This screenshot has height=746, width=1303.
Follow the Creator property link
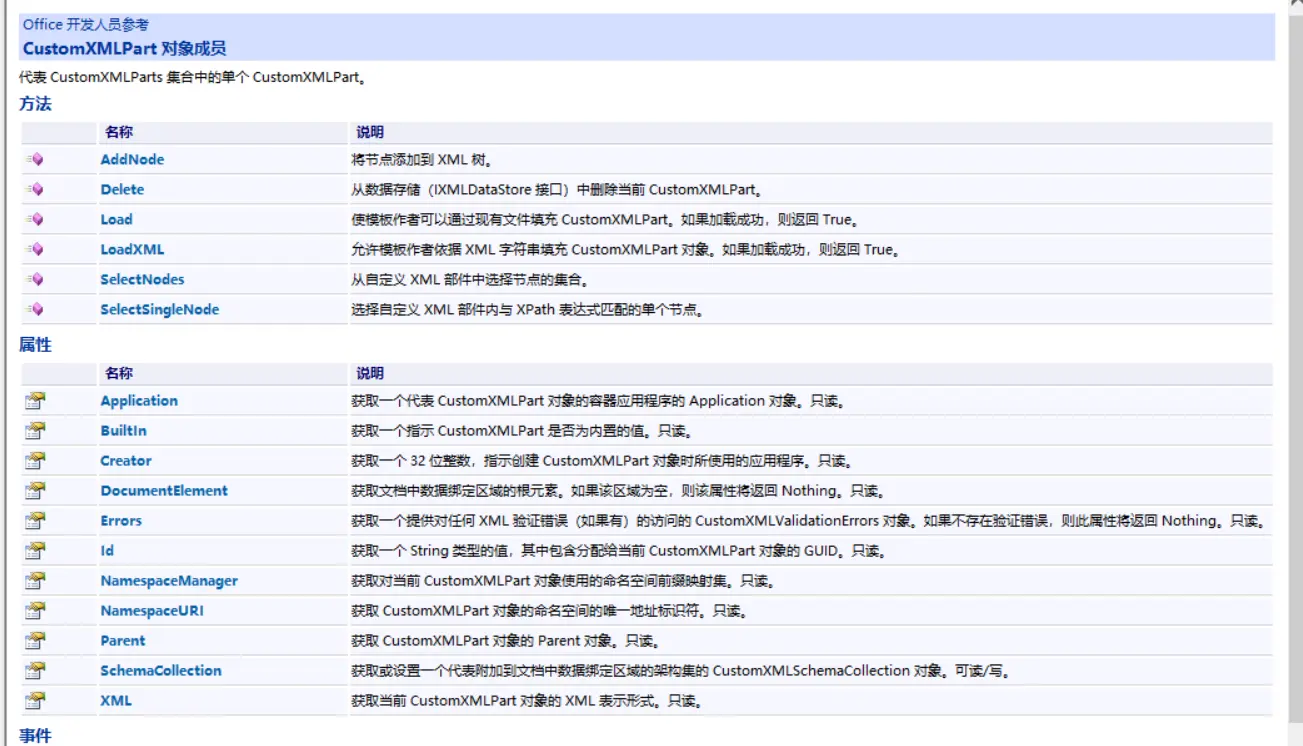(126, 461)
